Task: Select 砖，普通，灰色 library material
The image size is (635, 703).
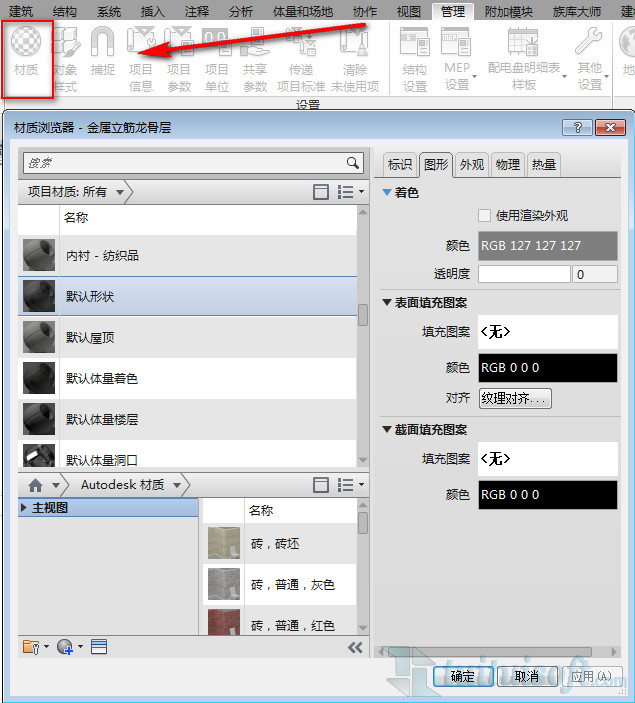Action: pyautogui.click(x=280, y=585)
